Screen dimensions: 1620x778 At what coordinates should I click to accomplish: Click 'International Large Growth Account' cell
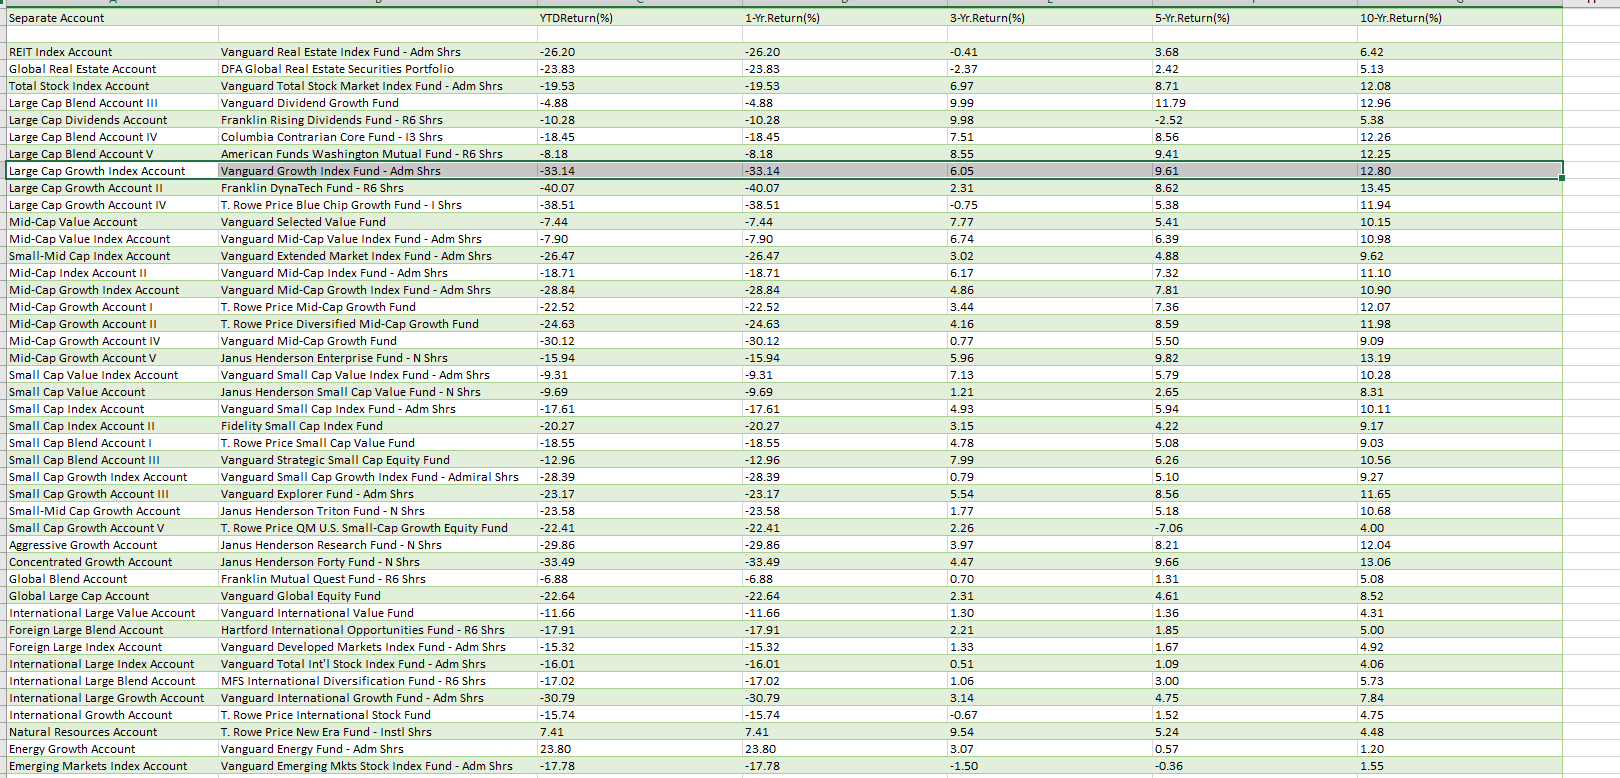112,698
